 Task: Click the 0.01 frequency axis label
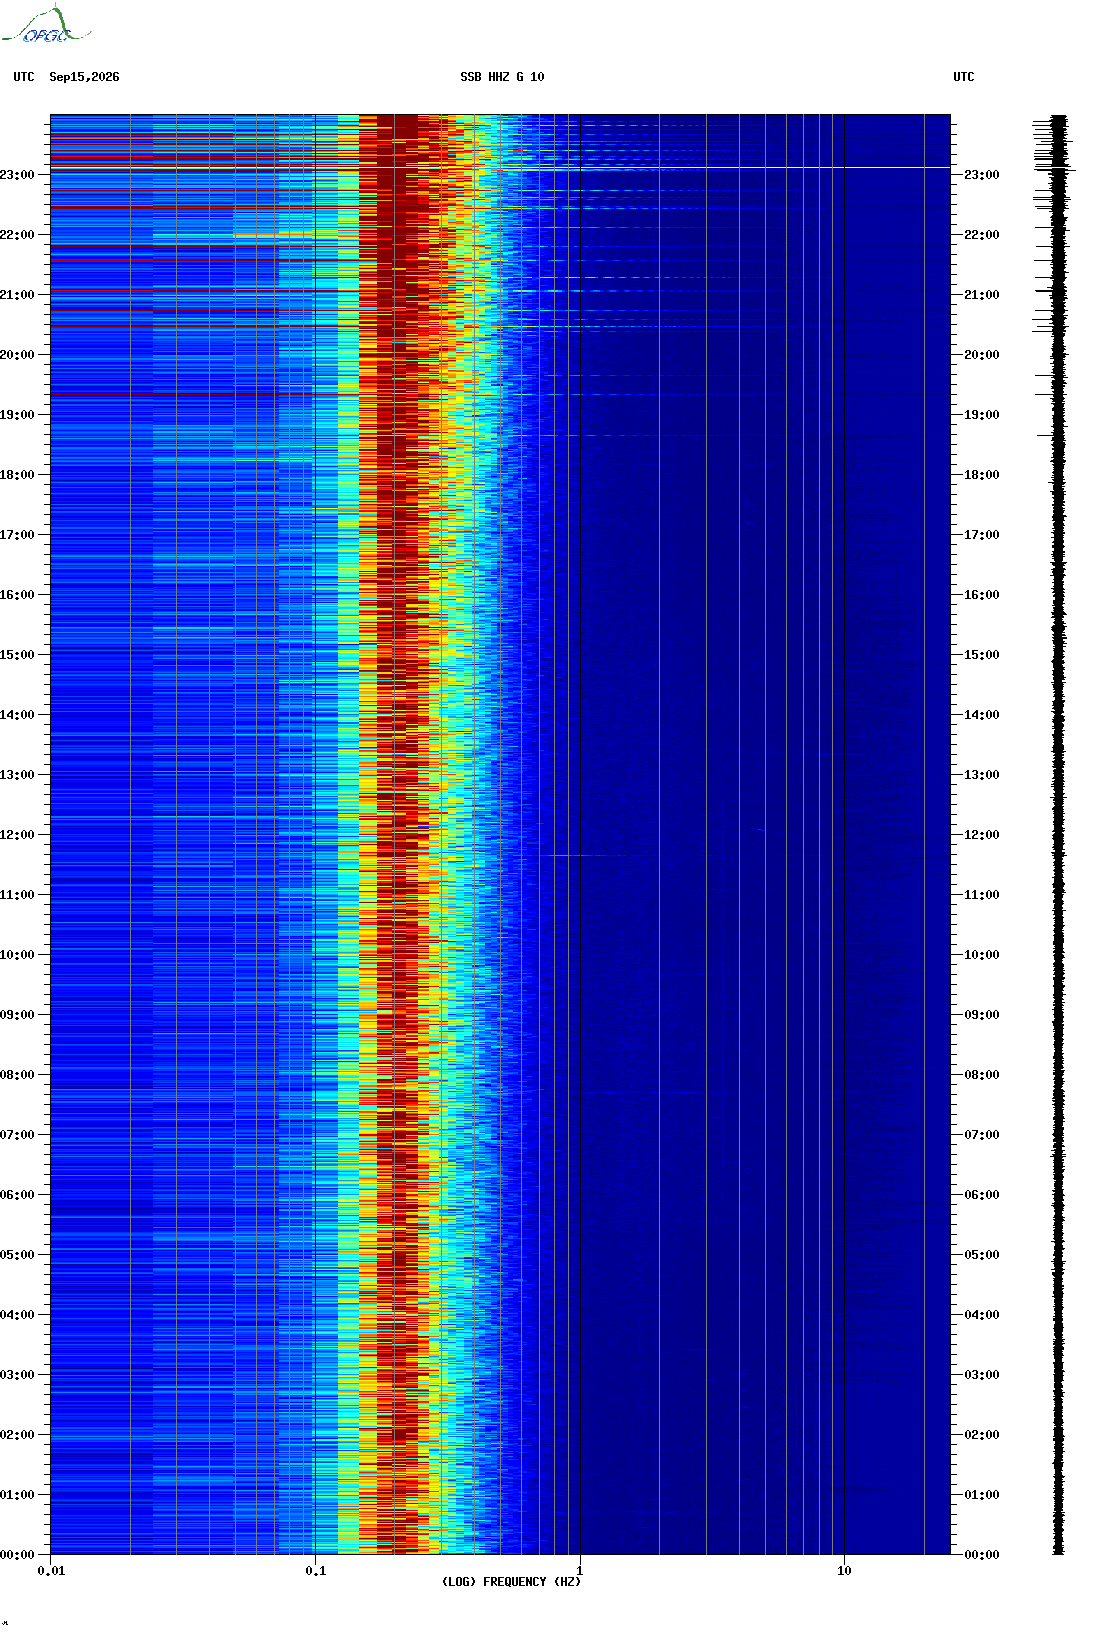pos(52,1571)
